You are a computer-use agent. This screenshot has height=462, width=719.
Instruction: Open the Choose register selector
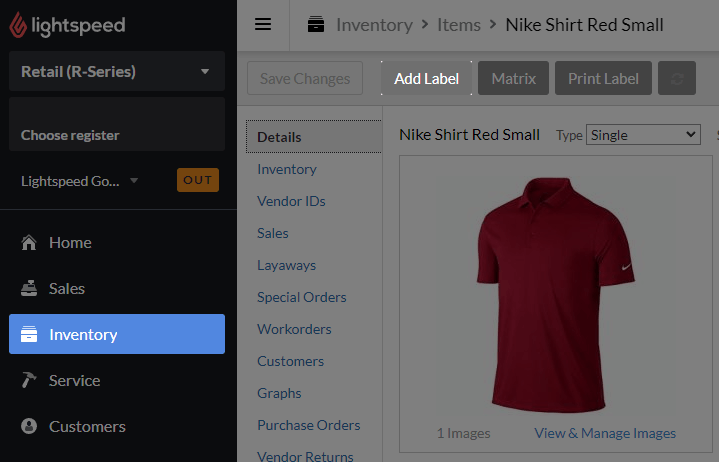(117, 124)
